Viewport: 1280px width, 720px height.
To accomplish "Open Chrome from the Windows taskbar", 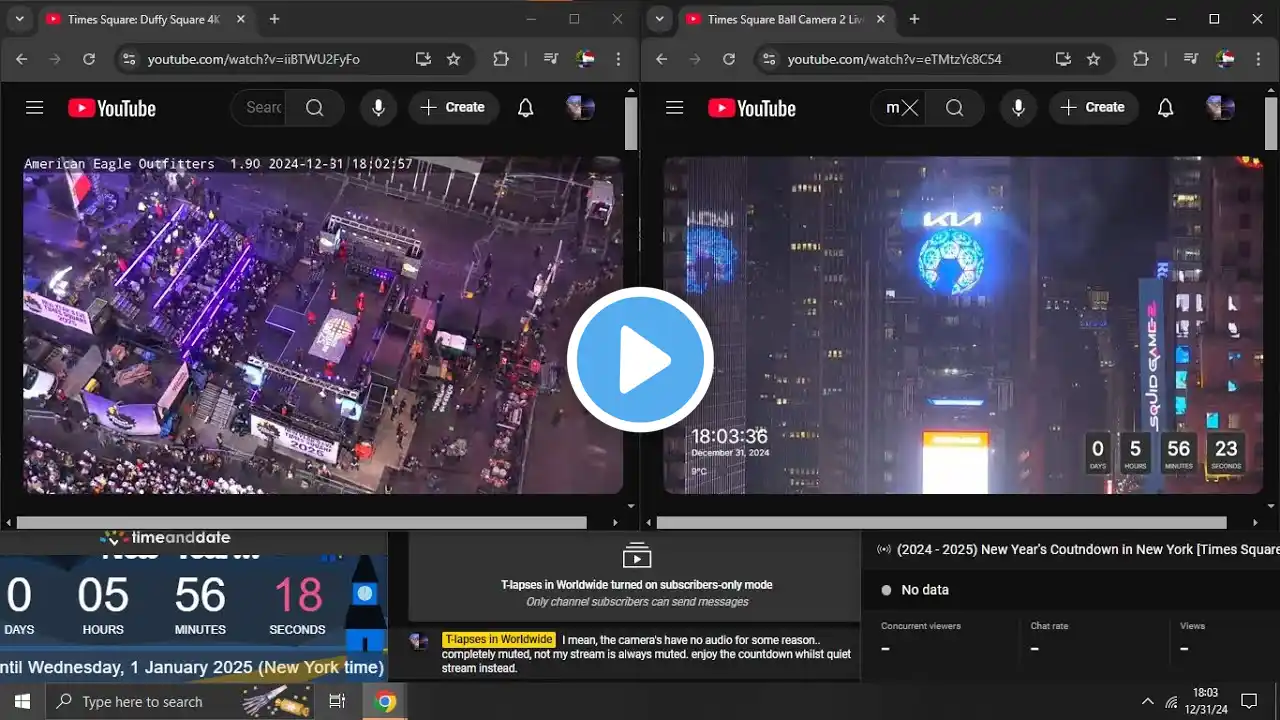I will point(385,701).
